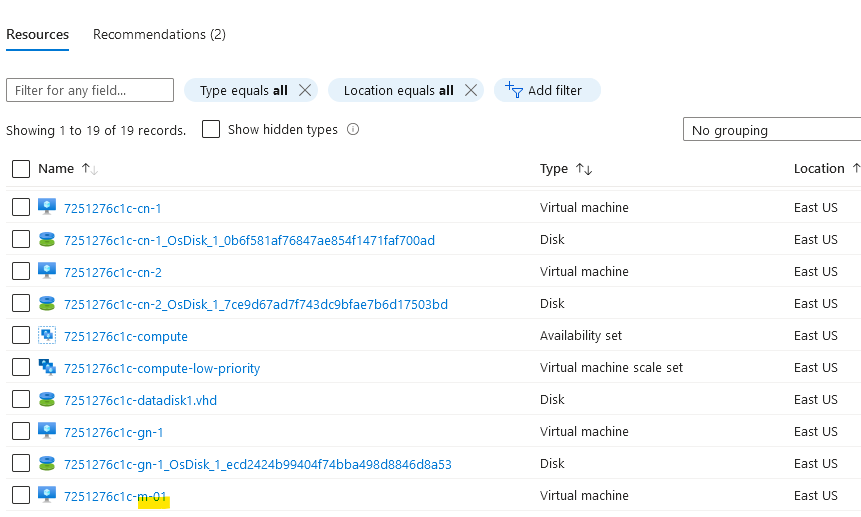Open the Type equals all filter
The height and width of the screenshot is (517, 861).
(243, 91)
